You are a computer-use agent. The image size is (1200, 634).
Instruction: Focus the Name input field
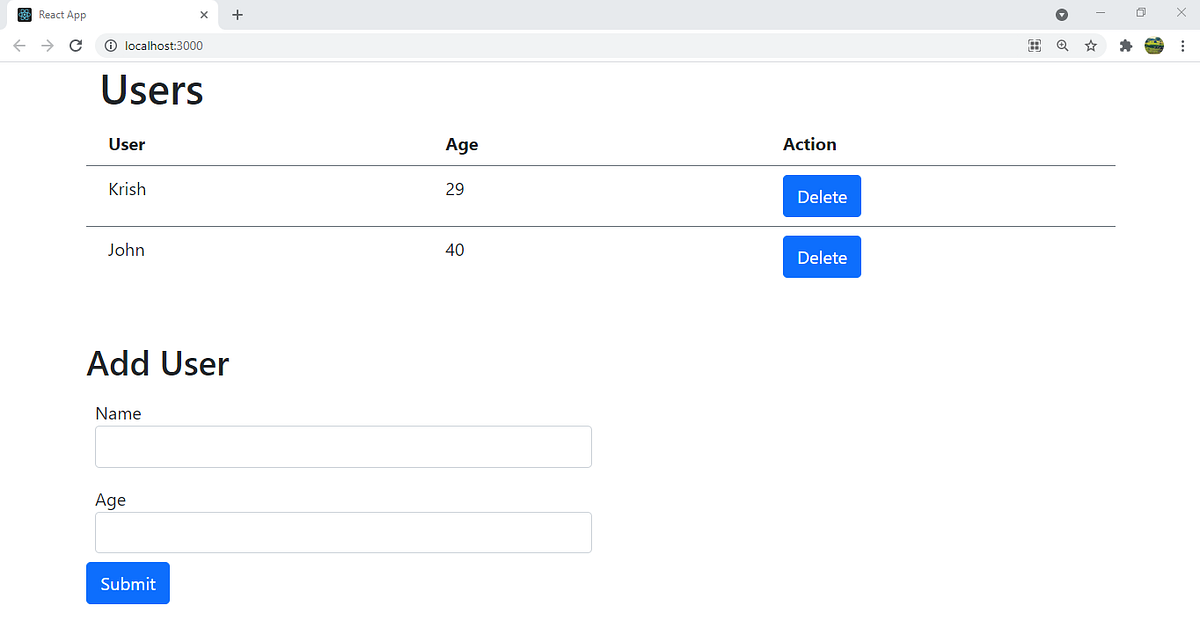coord(343,447)
